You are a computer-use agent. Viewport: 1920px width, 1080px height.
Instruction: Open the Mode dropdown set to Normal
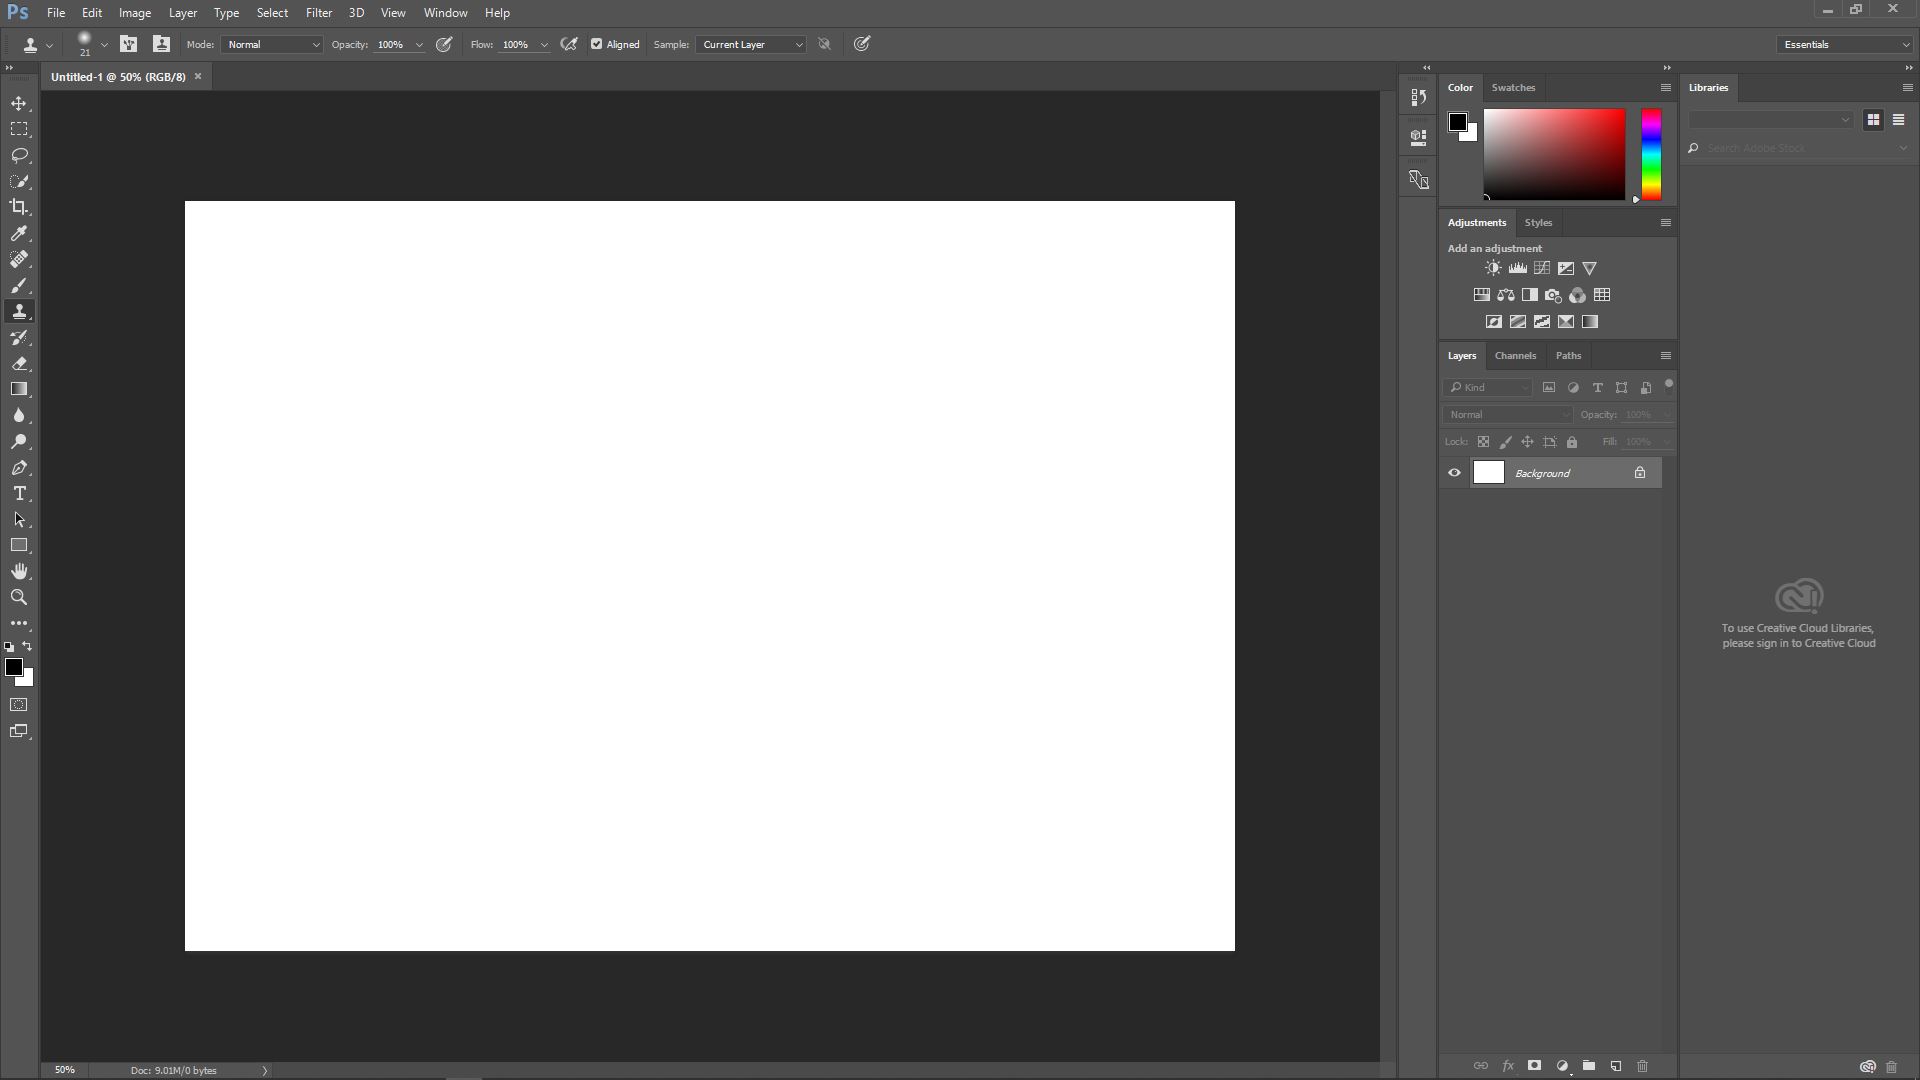point(272,44)
